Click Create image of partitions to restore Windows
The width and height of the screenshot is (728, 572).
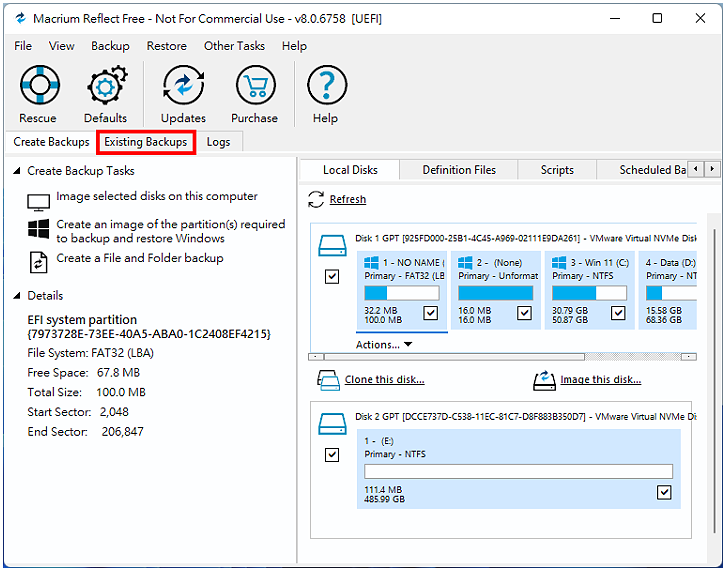[171, 231]
